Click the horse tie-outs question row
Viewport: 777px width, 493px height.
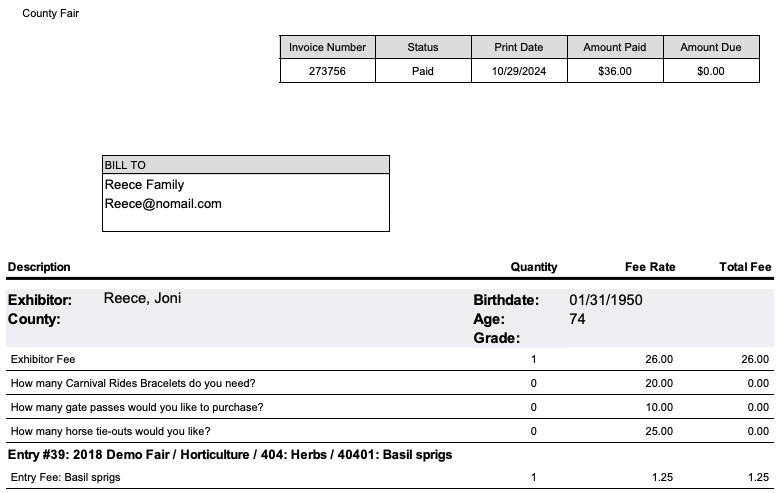[x=110, y=431]
